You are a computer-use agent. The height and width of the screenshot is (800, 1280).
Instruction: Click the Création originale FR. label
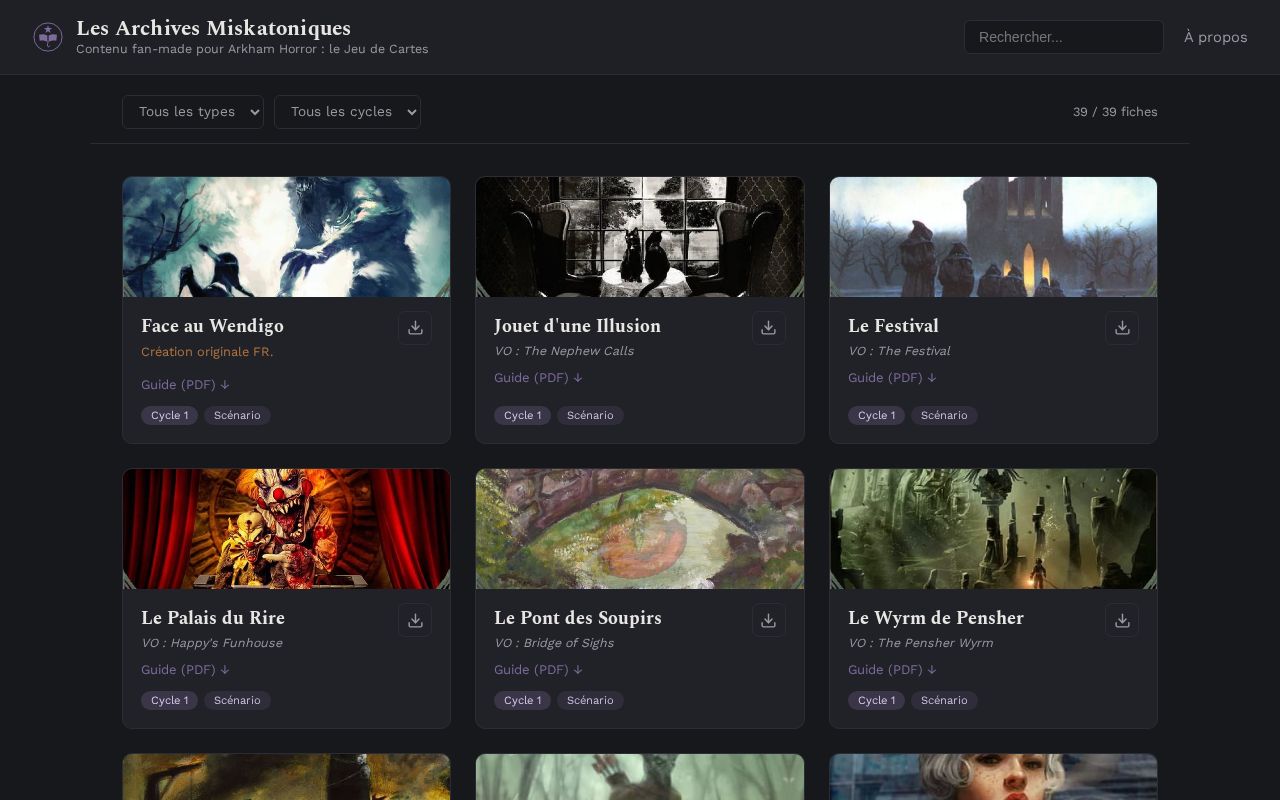click(207, 352)
